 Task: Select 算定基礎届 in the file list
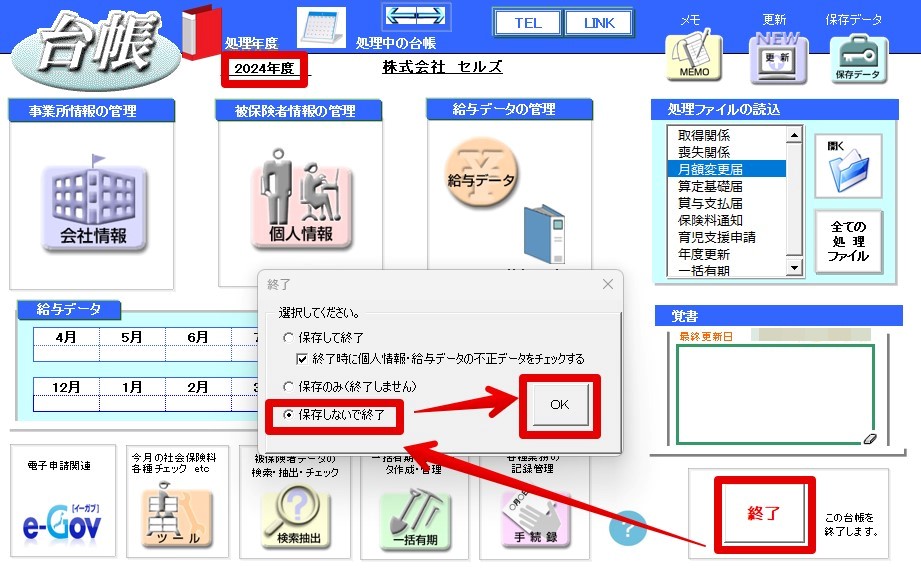pyautogui.click(x=727, y=186)
